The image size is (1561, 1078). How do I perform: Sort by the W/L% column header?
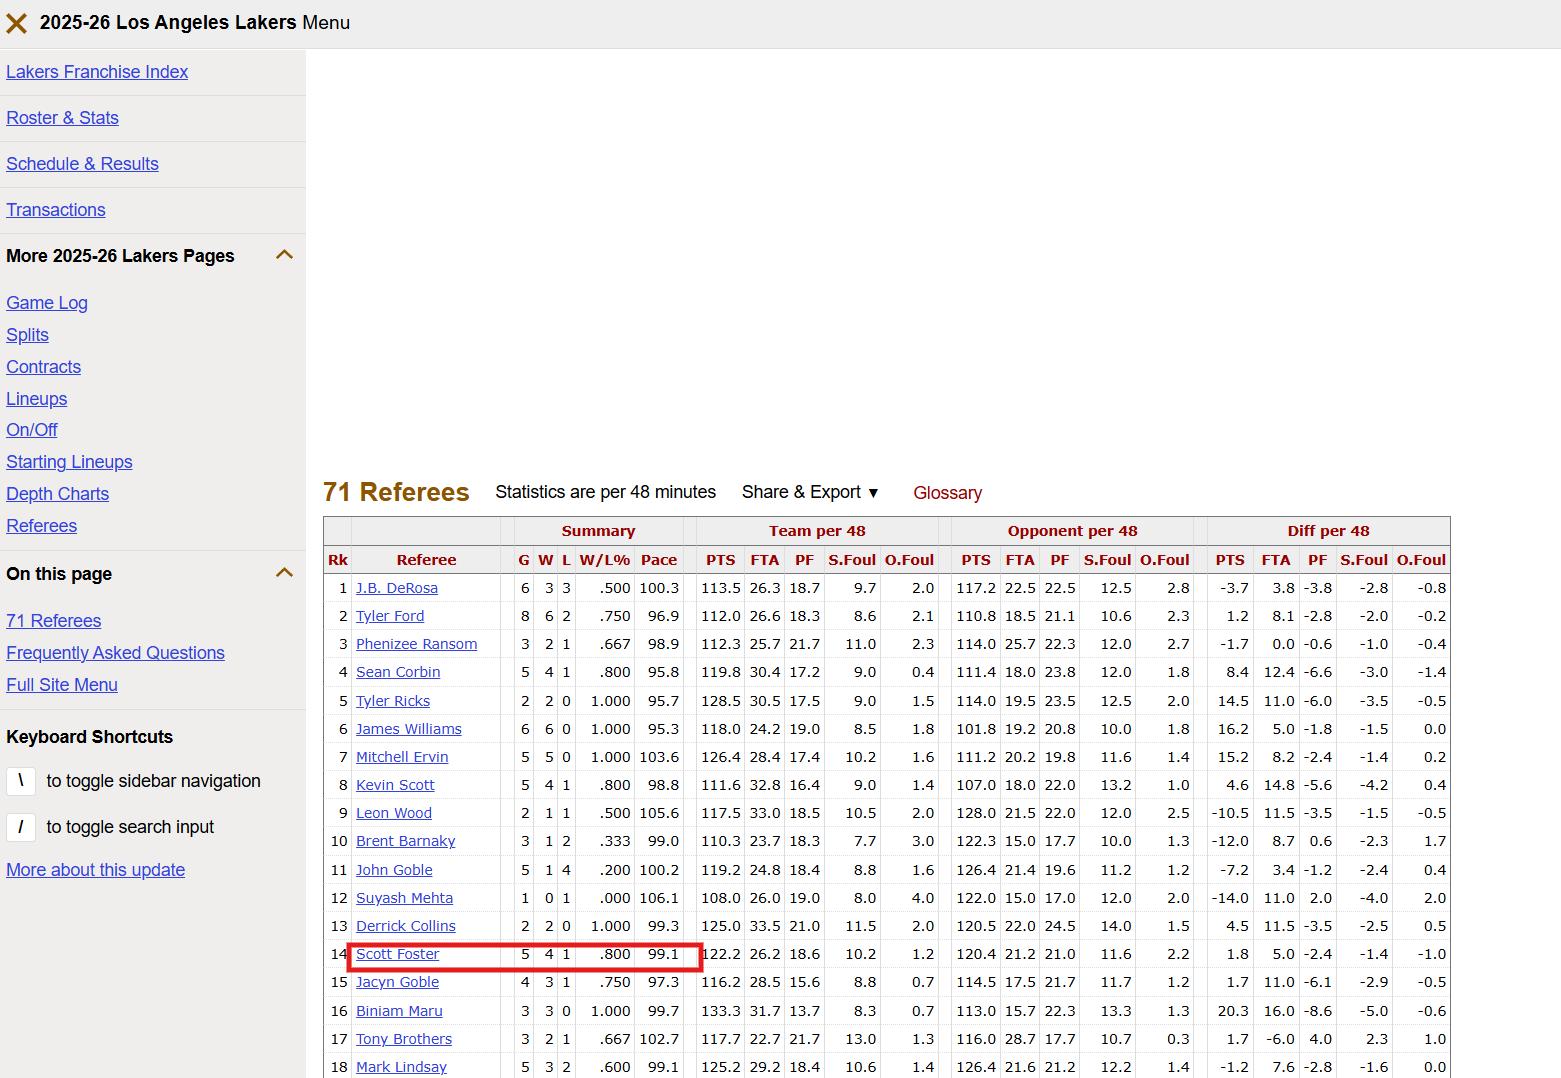pyautogui.click(x=605, y=560)
